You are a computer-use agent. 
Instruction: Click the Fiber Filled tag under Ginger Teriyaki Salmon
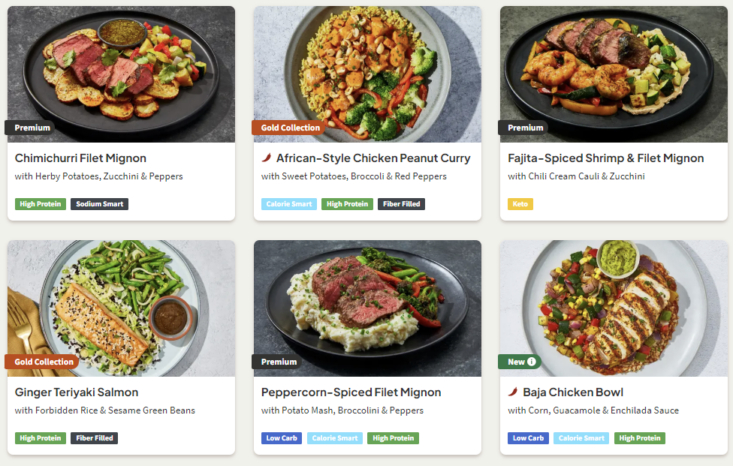(x=94, y=438)
